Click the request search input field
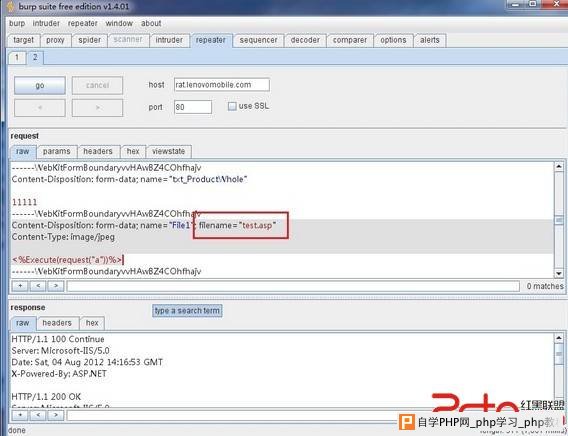This screenshot has height=436, width=568. [293, 286]
